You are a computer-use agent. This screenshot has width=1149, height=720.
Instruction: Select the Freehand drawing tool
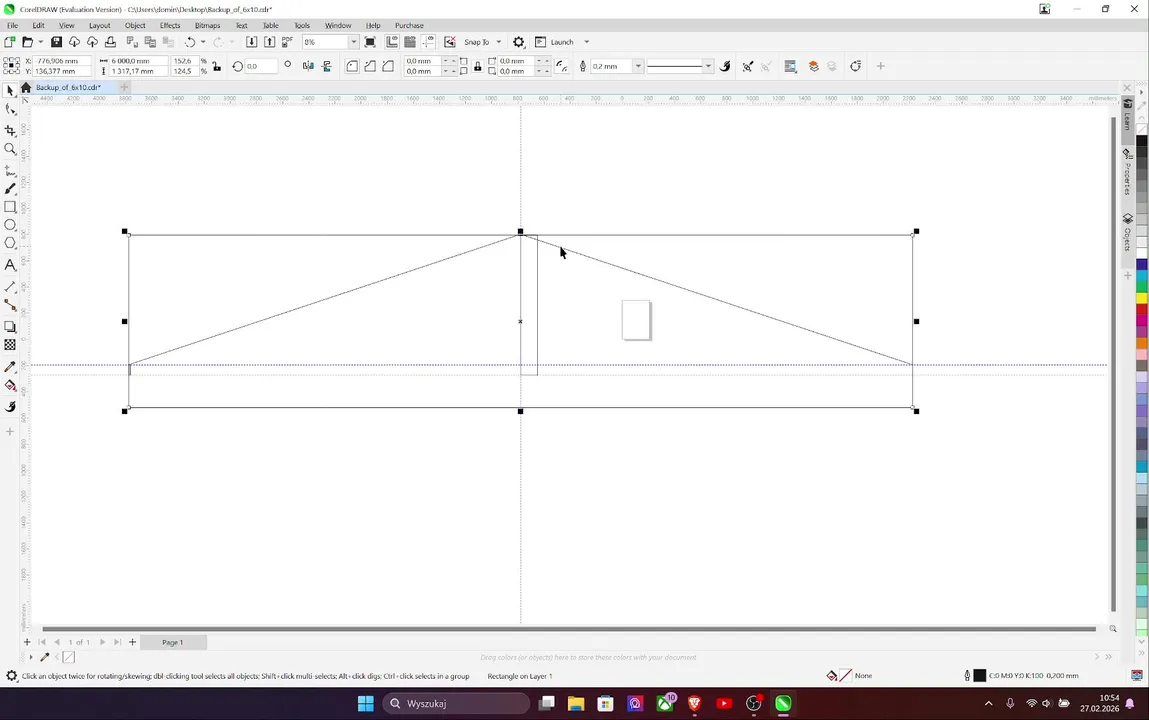10,171
